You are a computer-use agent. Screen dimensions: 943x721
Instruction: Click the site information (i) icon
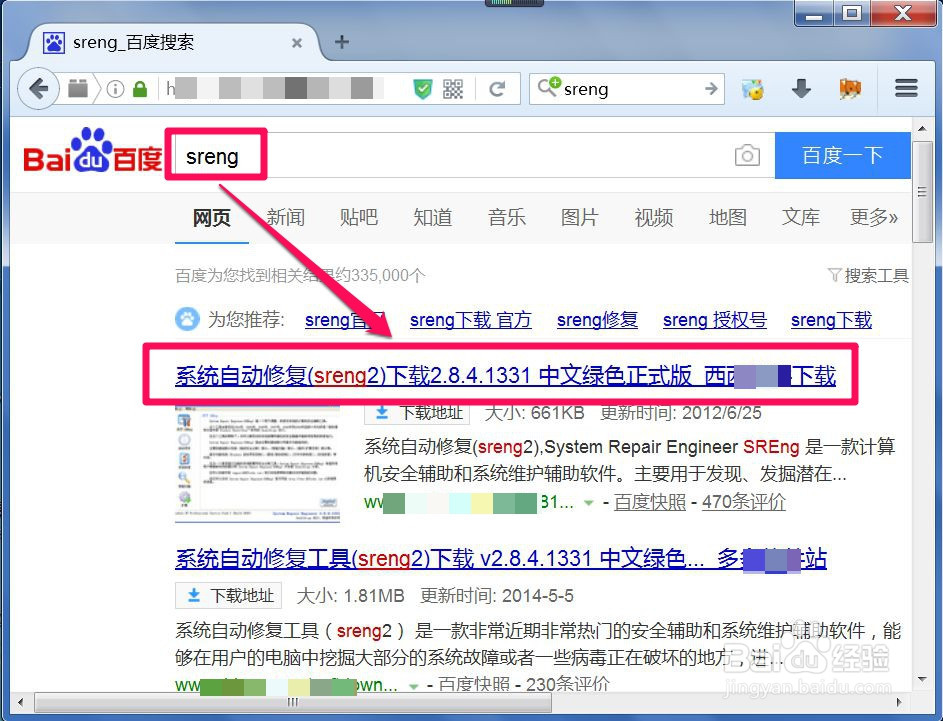click(x=115, y=90)
